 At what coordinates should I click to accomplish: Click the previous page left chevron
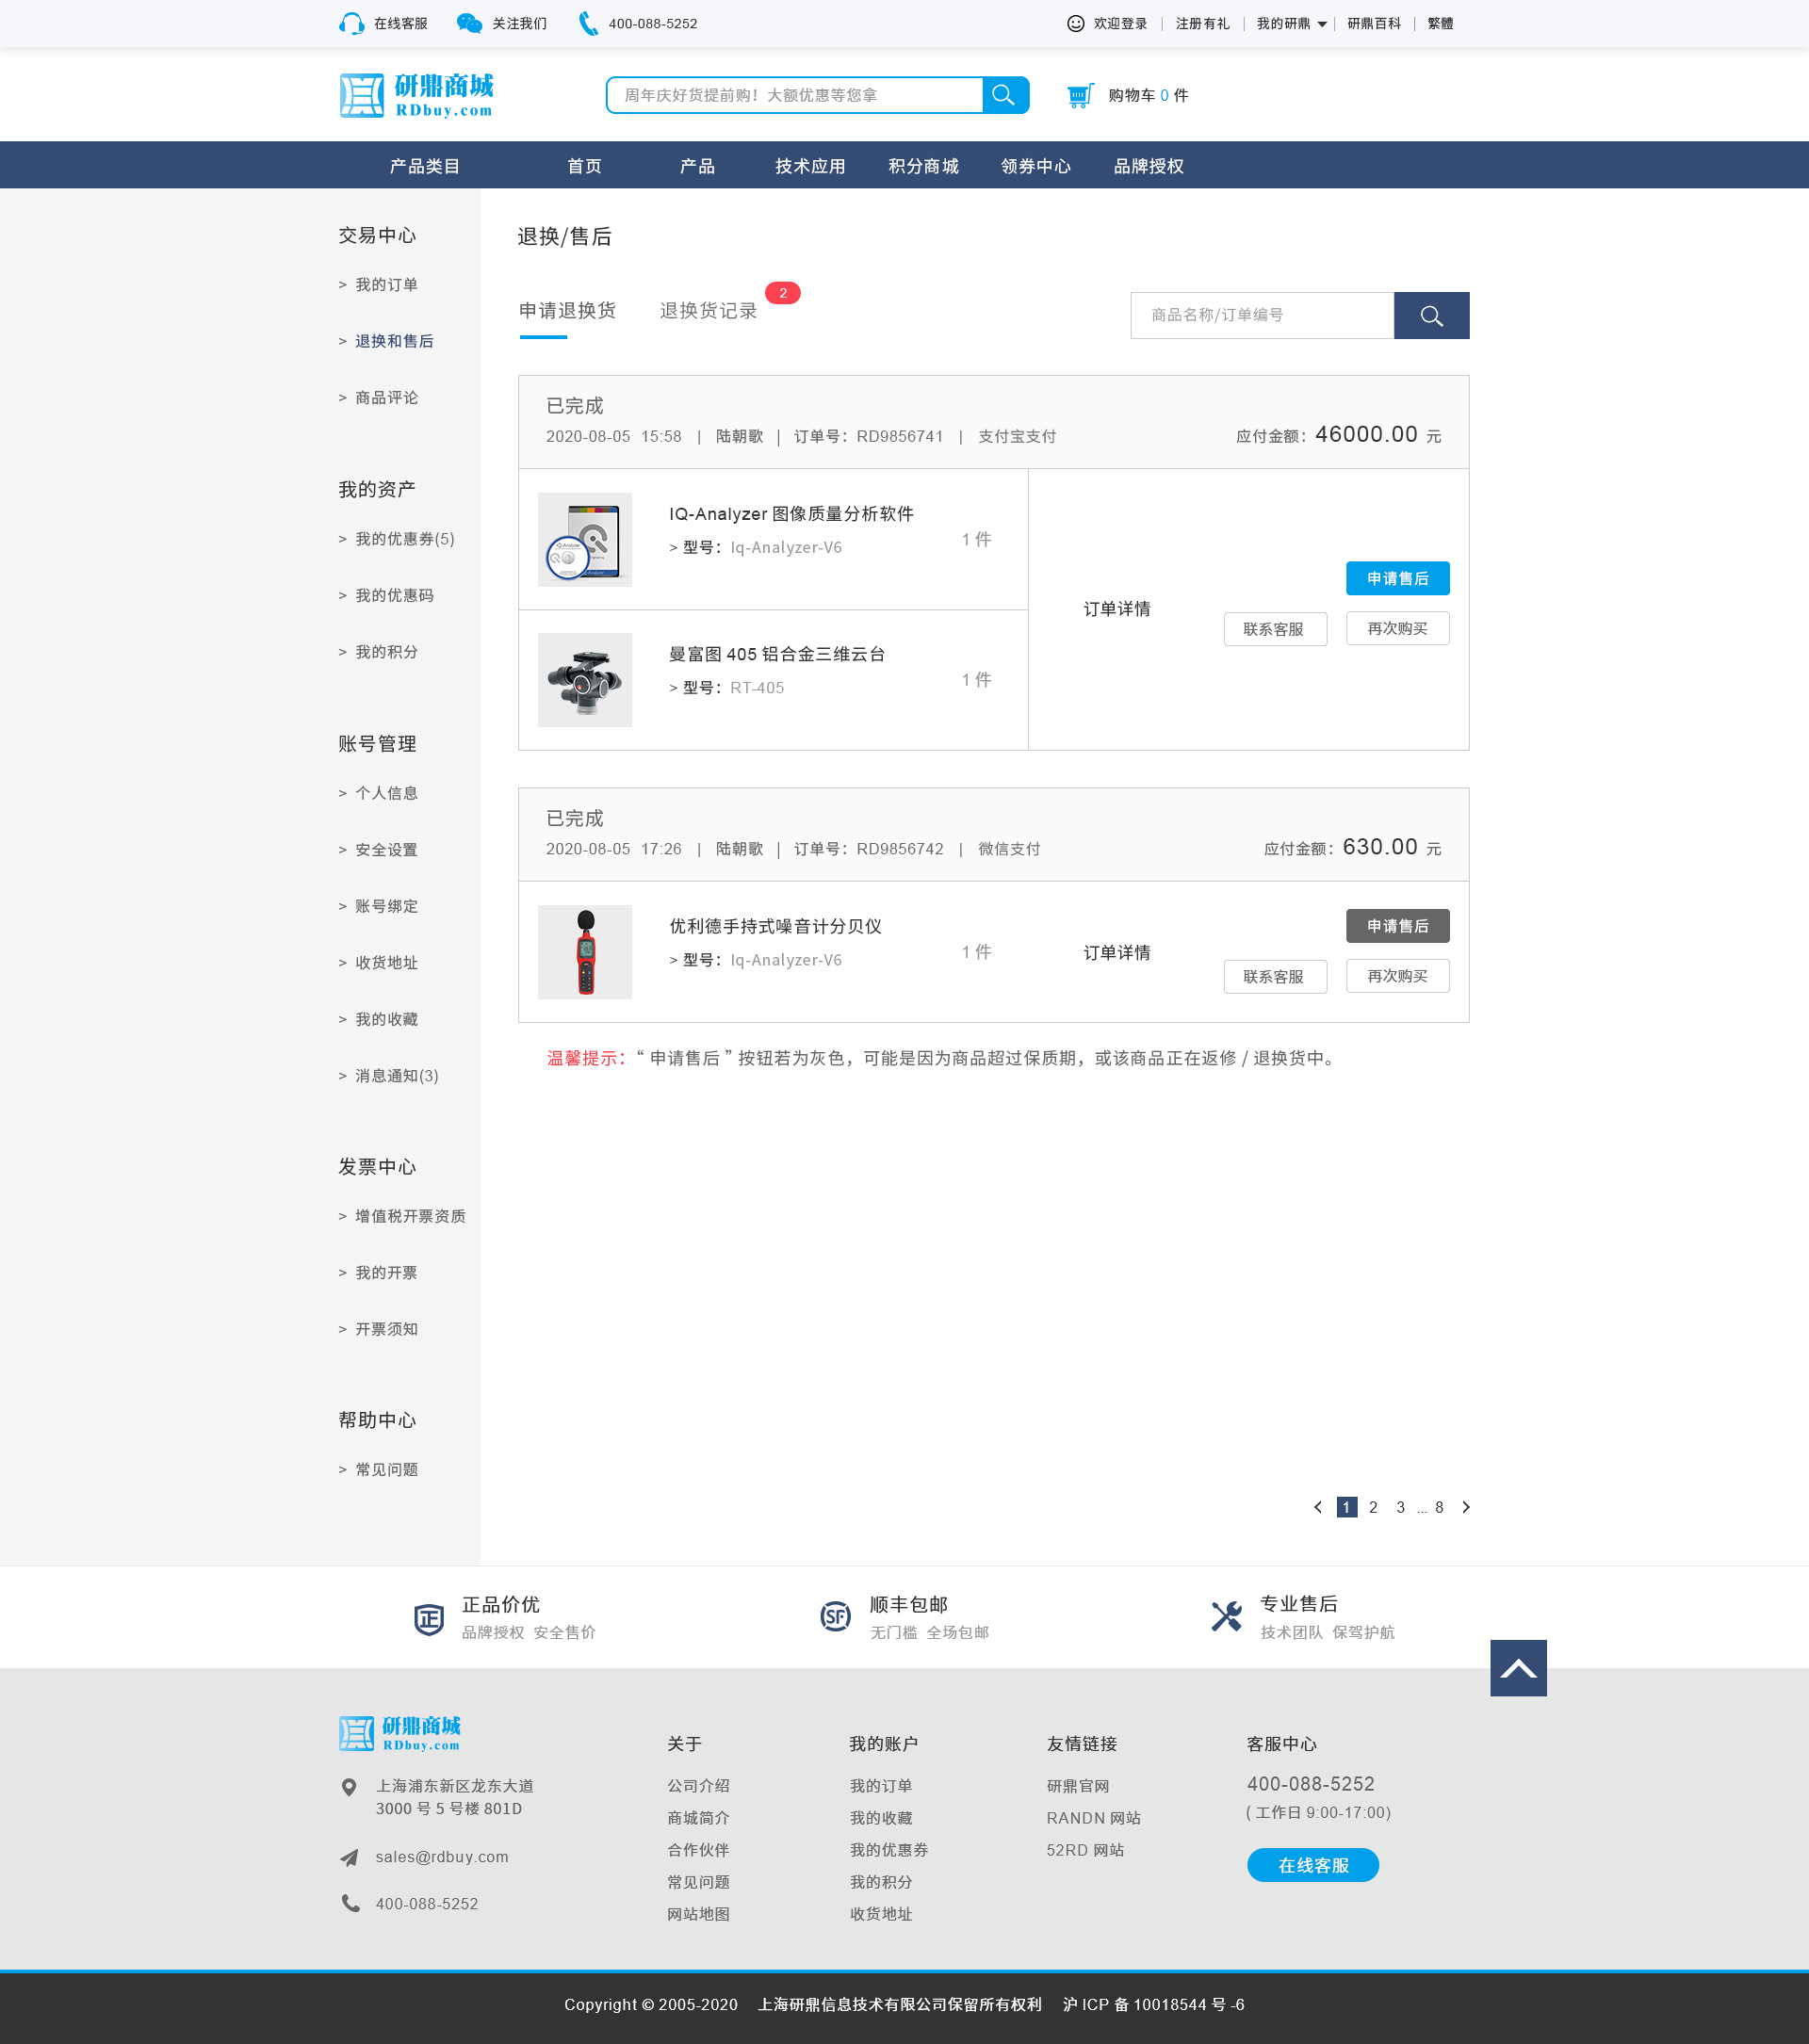coord(1318,1507)
